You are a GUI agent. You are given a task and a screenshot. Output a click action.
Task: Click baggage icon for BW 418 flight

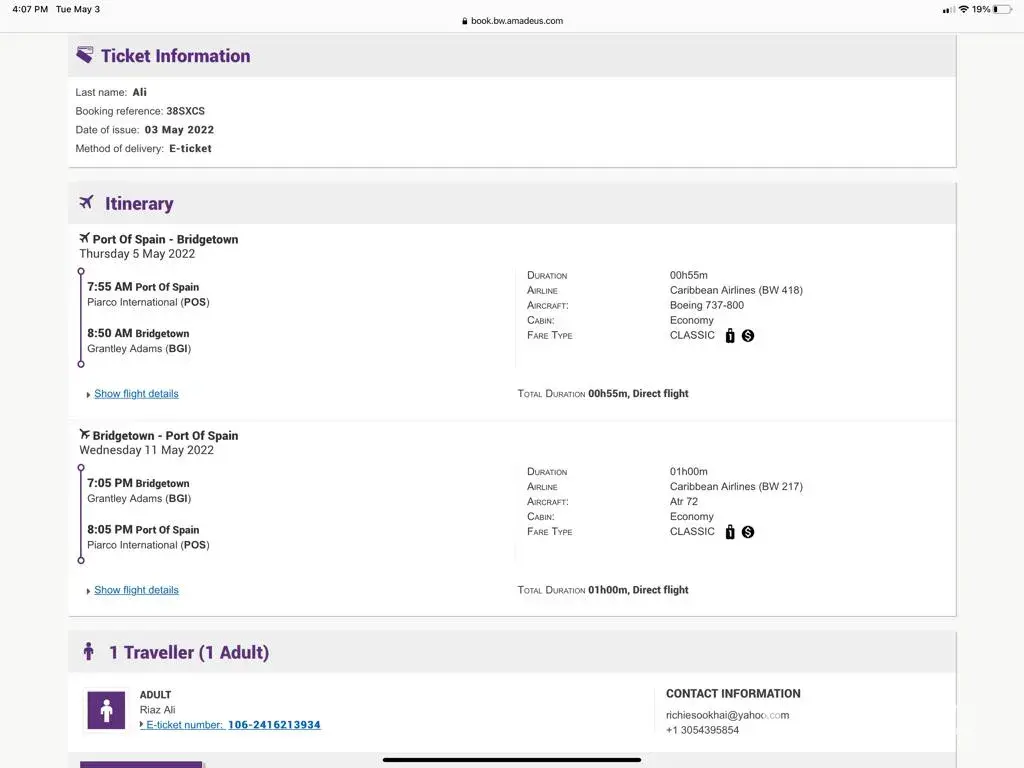(730, 336)
